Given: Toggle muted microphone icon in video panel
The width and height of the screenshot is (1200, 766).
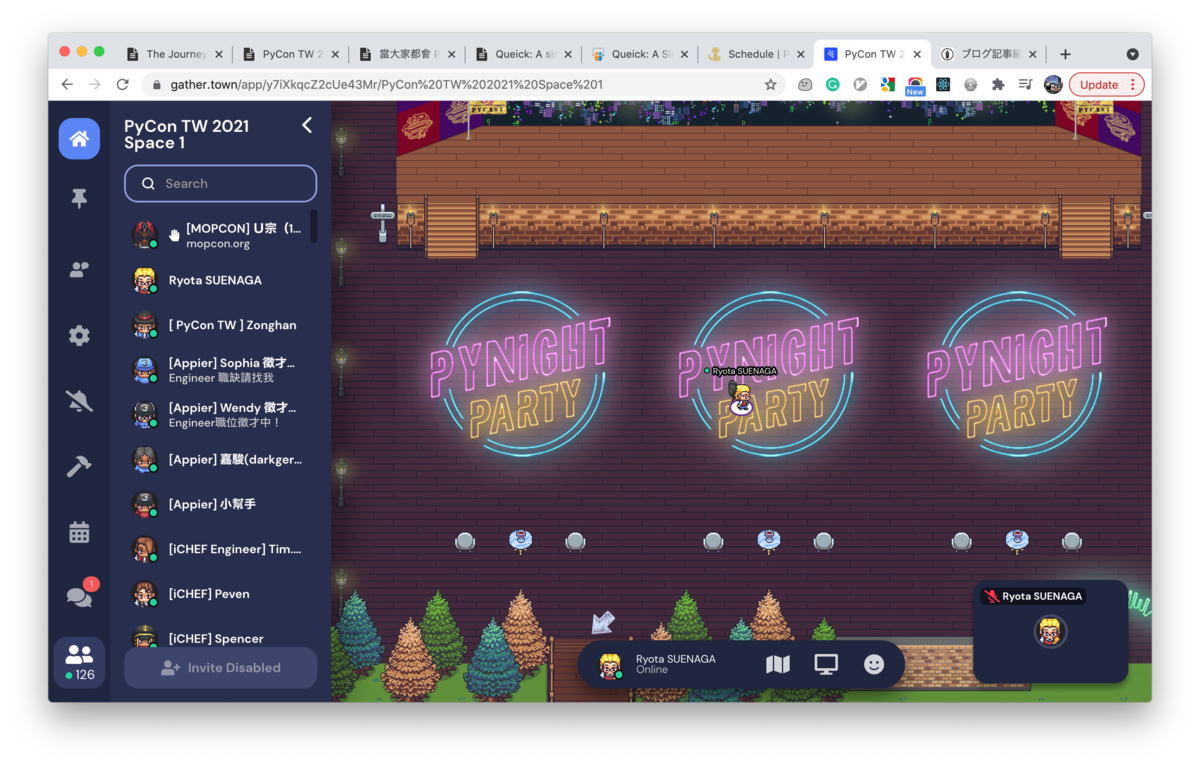Looking at the screenshot, I should click(x=992, y=596).
